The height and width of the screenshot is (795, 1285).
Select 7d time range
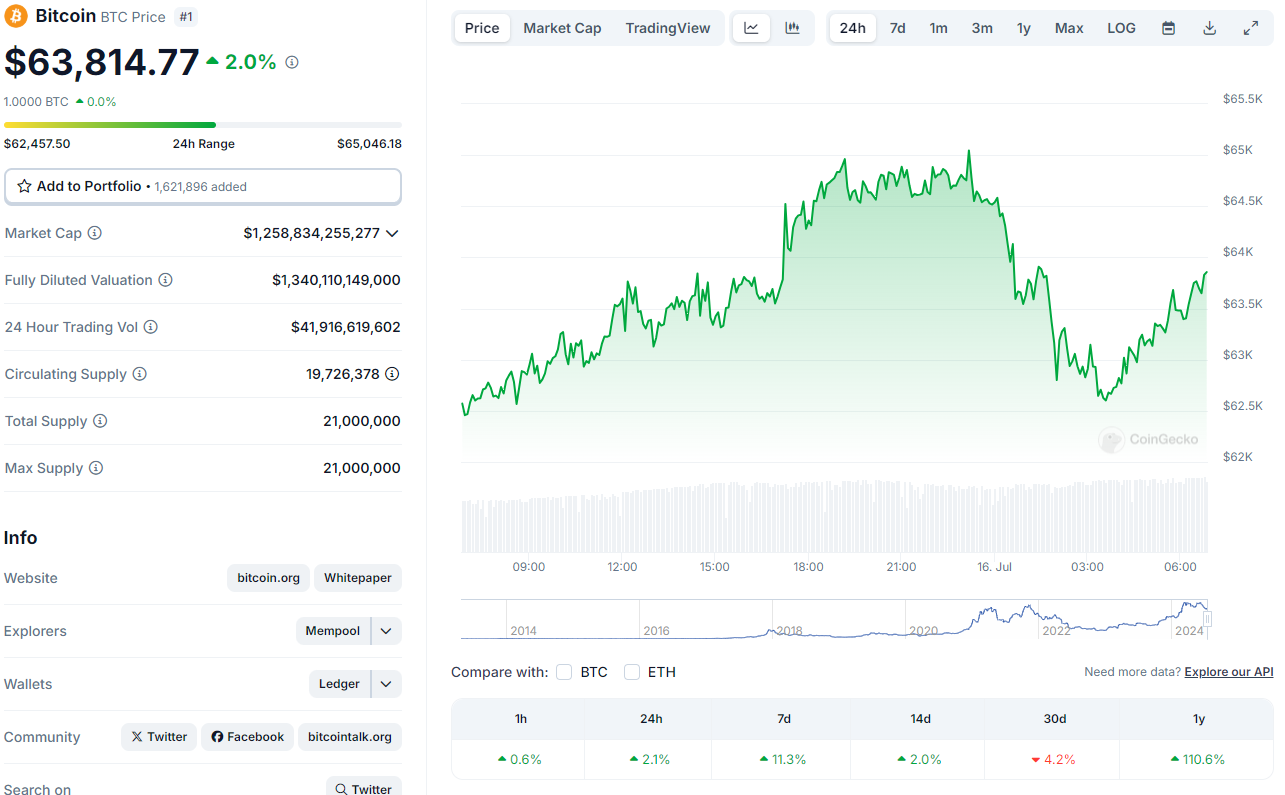point(898,28)
